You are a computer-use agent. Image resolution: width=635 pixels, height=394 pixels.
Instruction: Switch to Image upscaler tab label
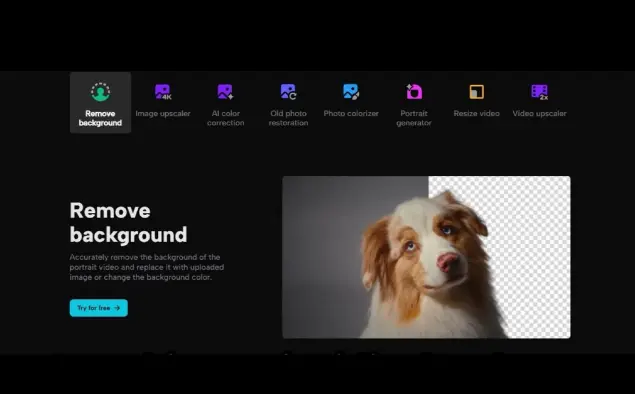163,113
